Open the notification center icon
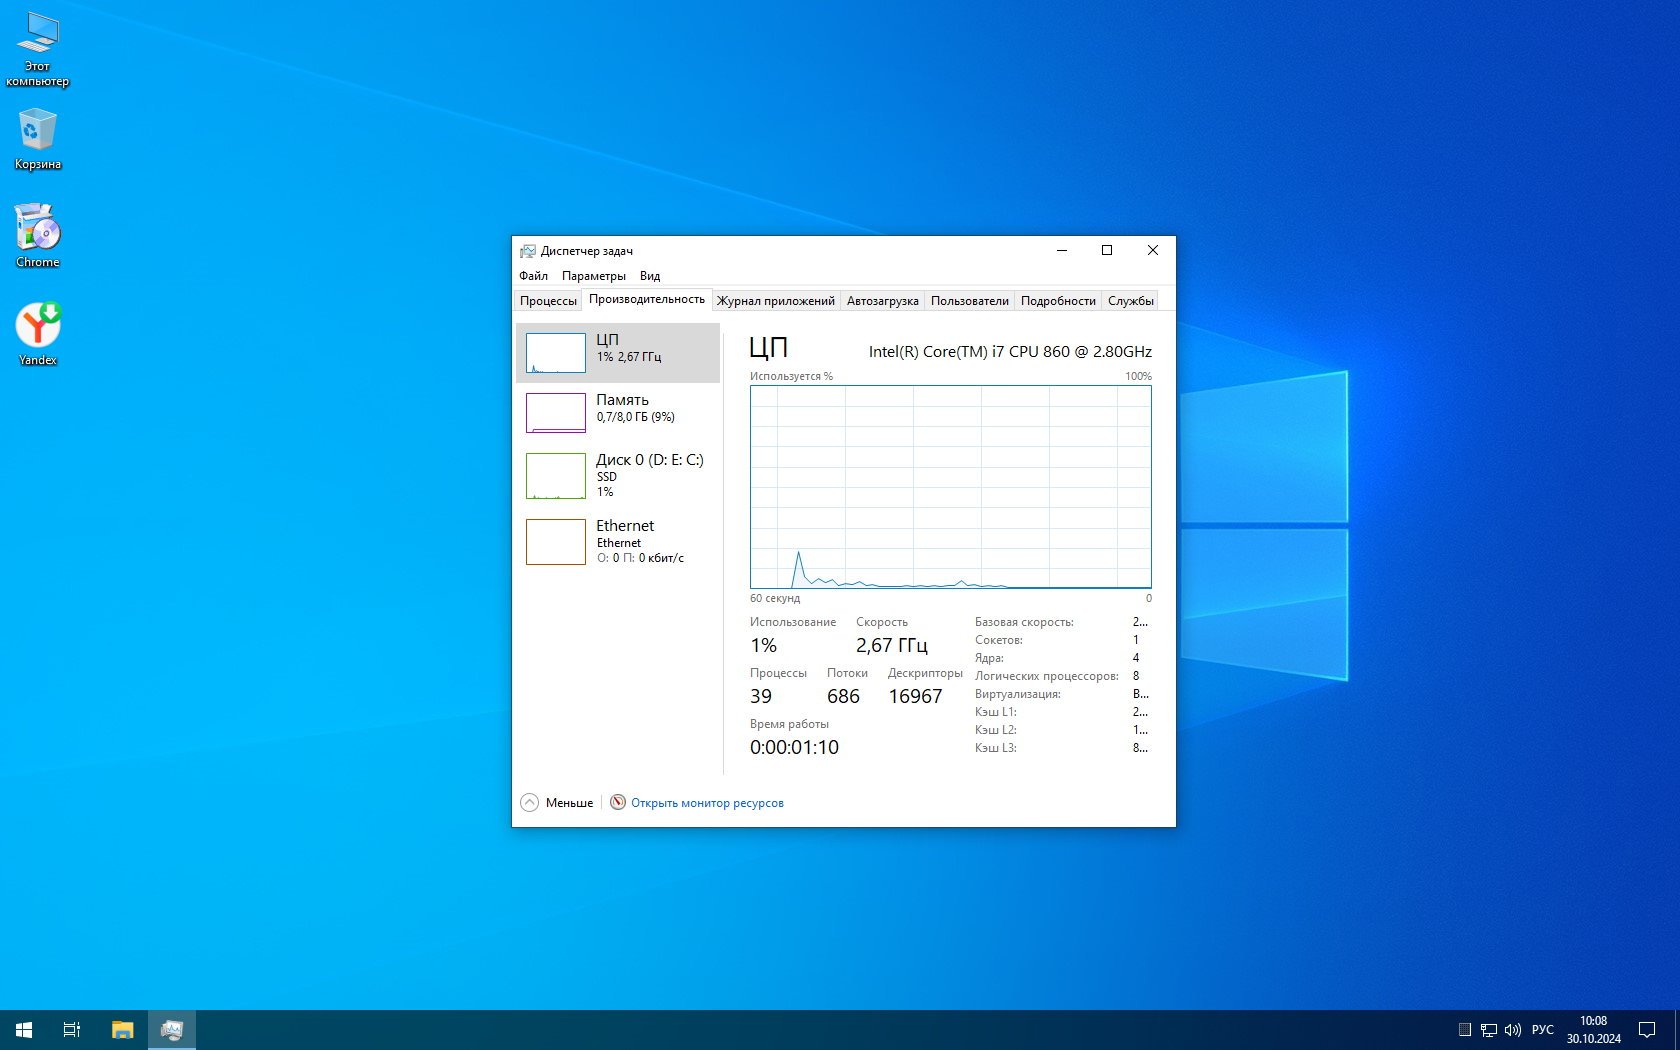1680x1050 pixels. pos(1646,1030)
